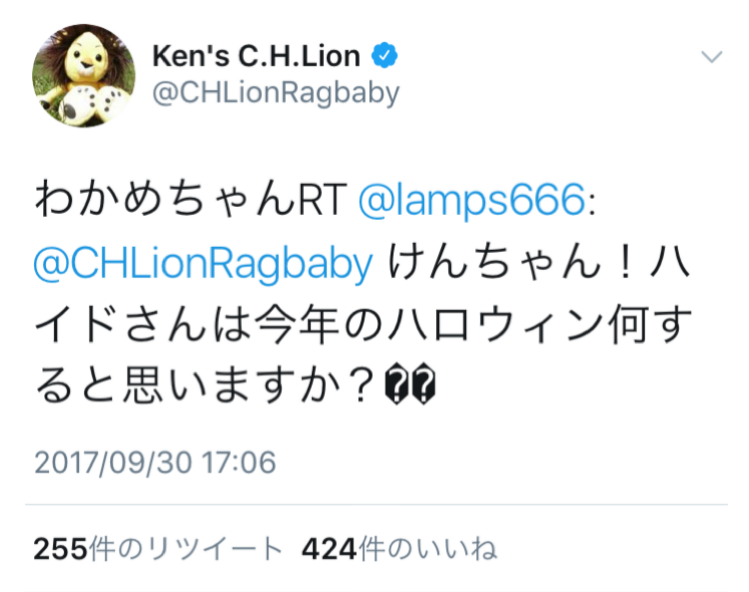The image size is (749, 592).
Task: Click the second unknown emoji glyph
Action: pos(423,383)
